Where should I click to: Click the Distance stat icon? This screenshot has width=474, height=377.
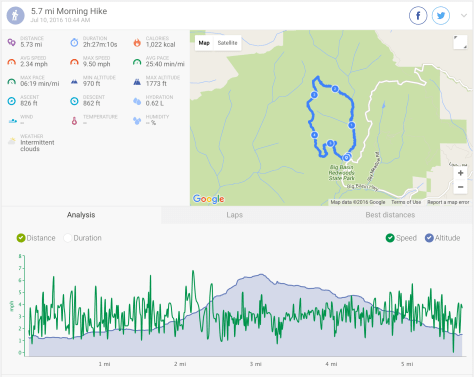tap(12, 42)
